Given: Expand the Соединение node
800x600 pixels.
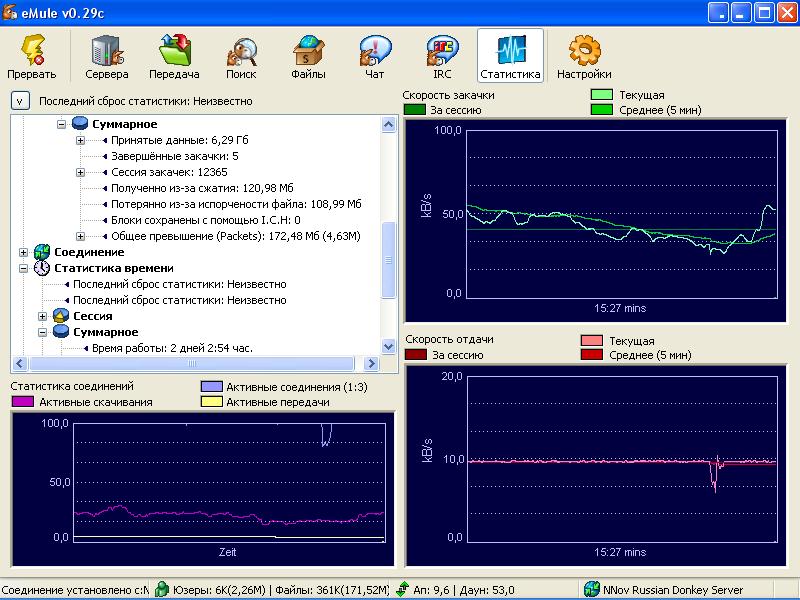Looking at the screenshot, I should pos(23,252).
